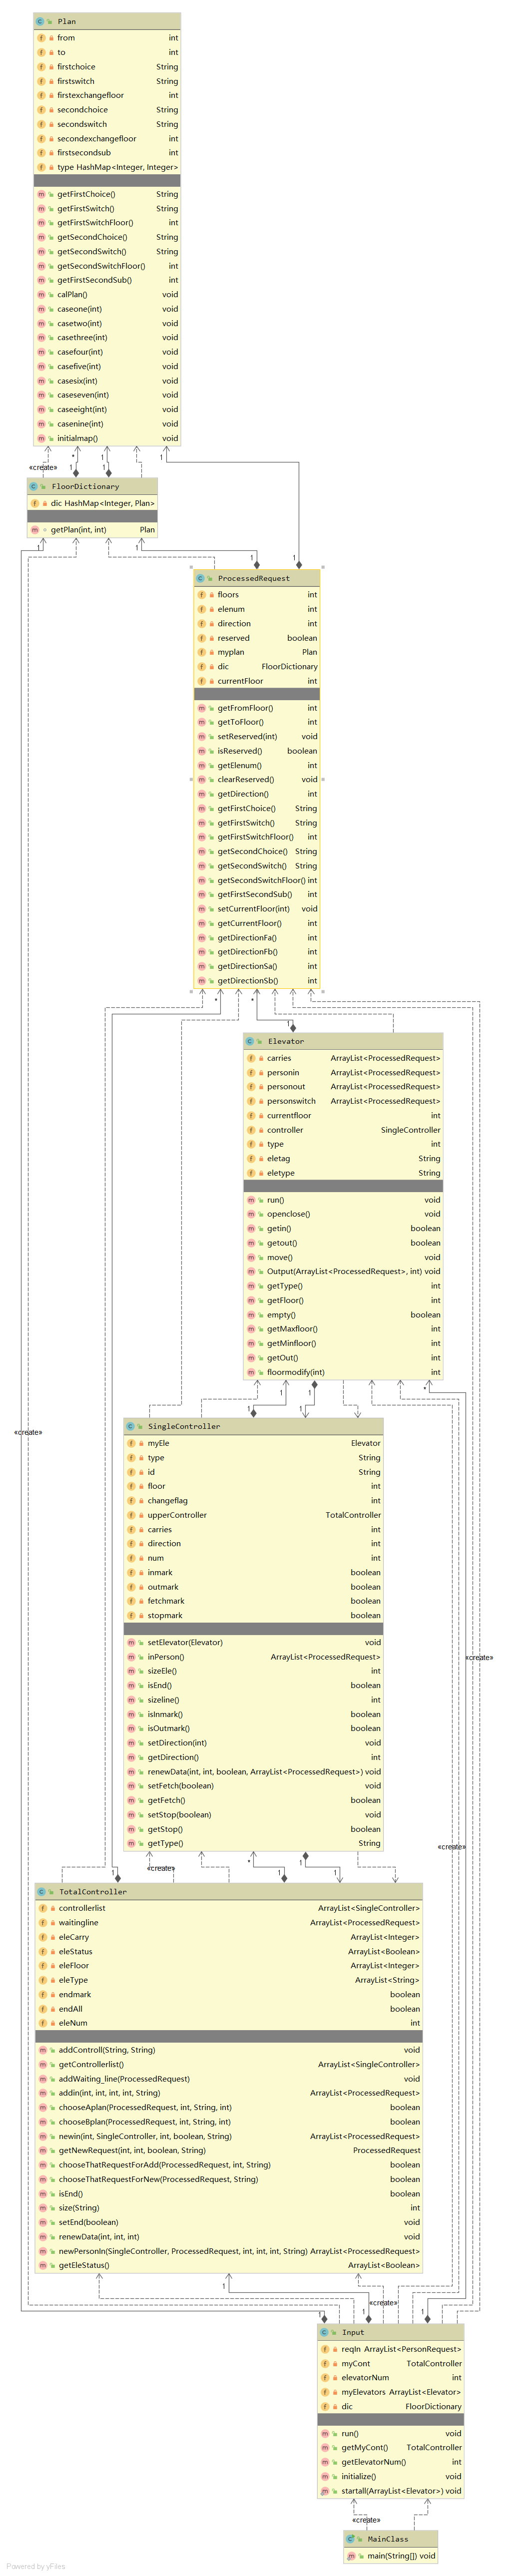Click the firstswitch field in Plan

click(x=107, y=81)
